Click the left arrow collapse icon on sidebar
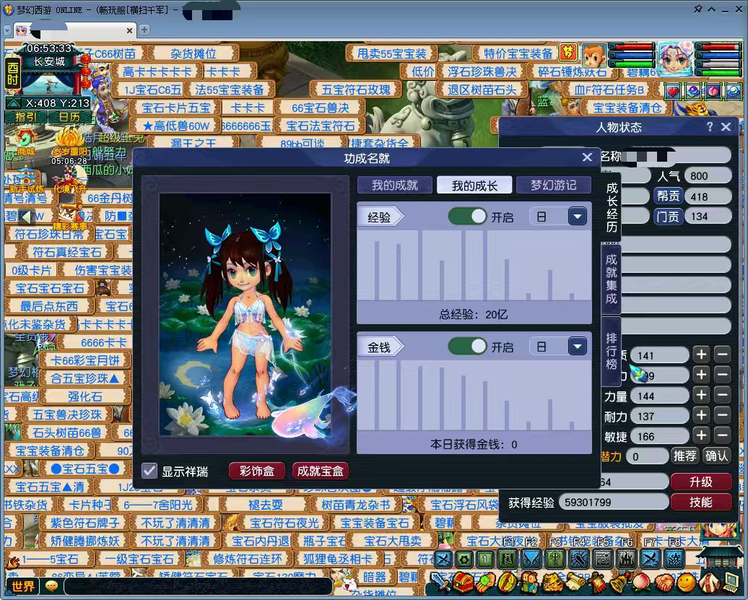Viewport: 748px width, 600px height. pyautogui.click(x=27, y=217)
